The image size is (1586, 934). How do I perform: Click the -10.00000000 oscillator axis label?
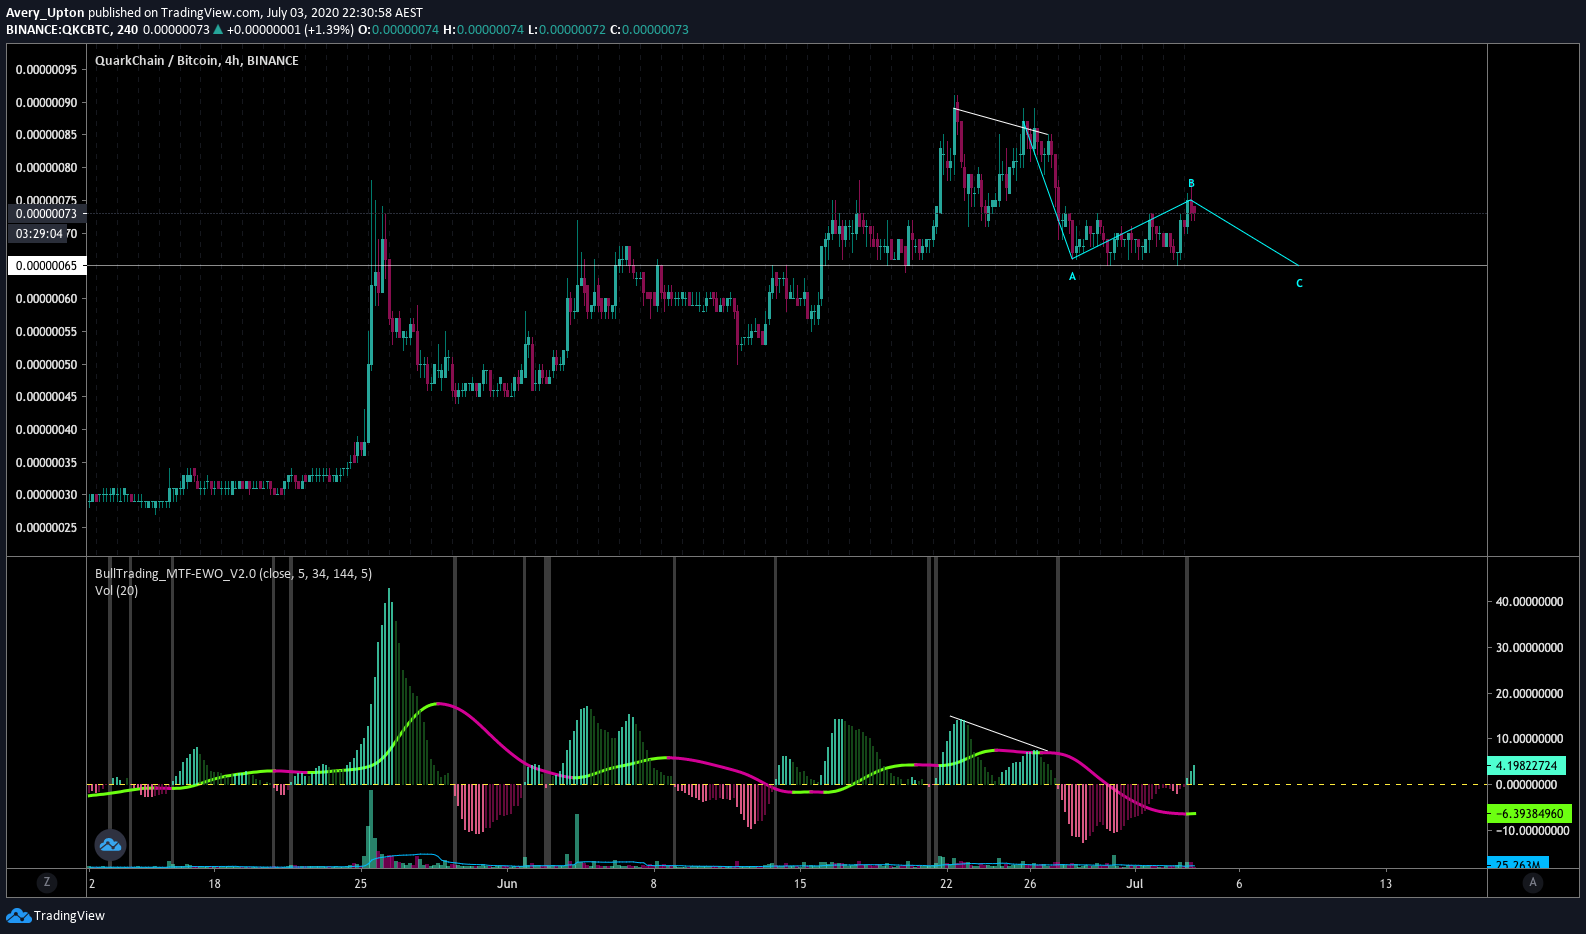click(x=1529, y=831)
